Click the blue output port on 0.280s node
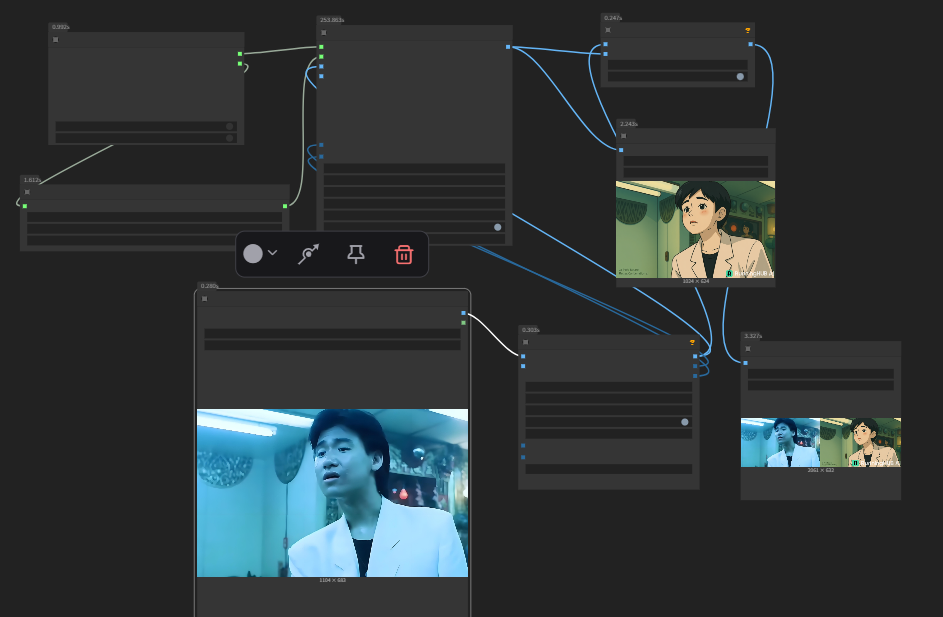Viewport: 943px width, 617px height. [x=464, y=313]
